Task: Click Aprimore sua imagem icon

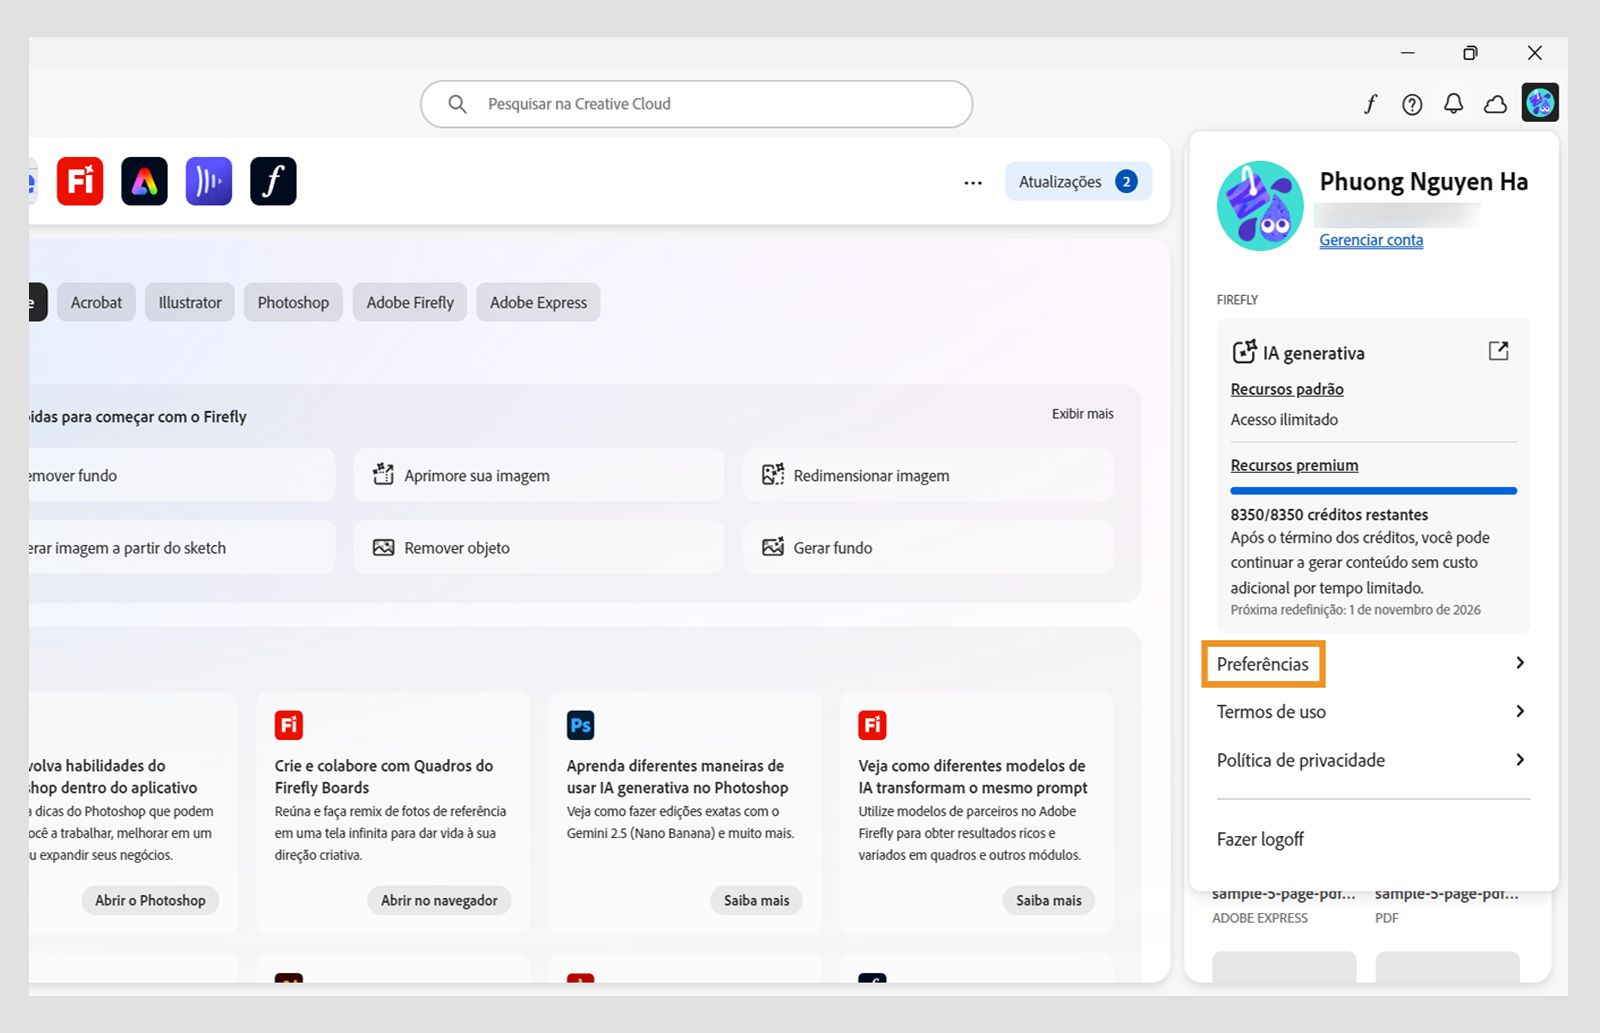Action: [383, 474]
